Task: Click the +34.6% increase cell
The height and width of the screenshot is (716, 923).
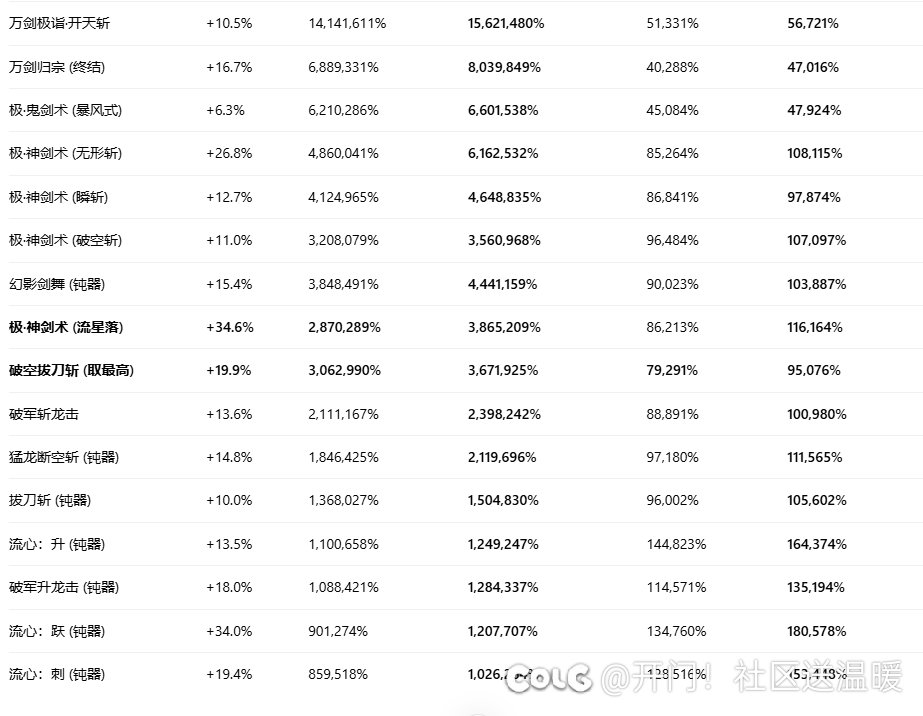Action: (x=229, y=327)
